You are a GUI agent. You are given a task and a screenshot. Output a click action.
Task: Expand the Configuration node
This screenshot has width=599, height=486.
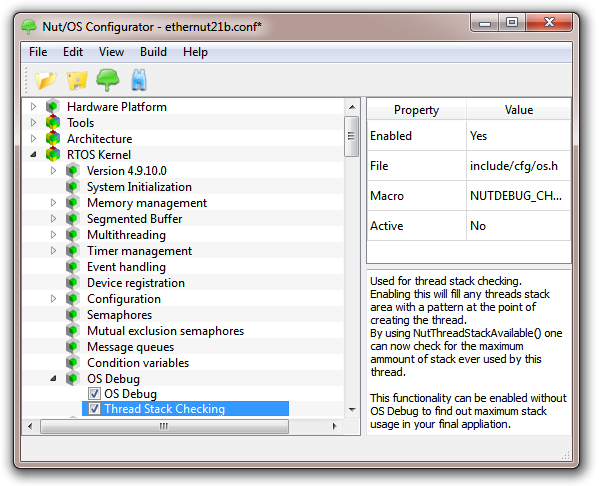[53, 299]
